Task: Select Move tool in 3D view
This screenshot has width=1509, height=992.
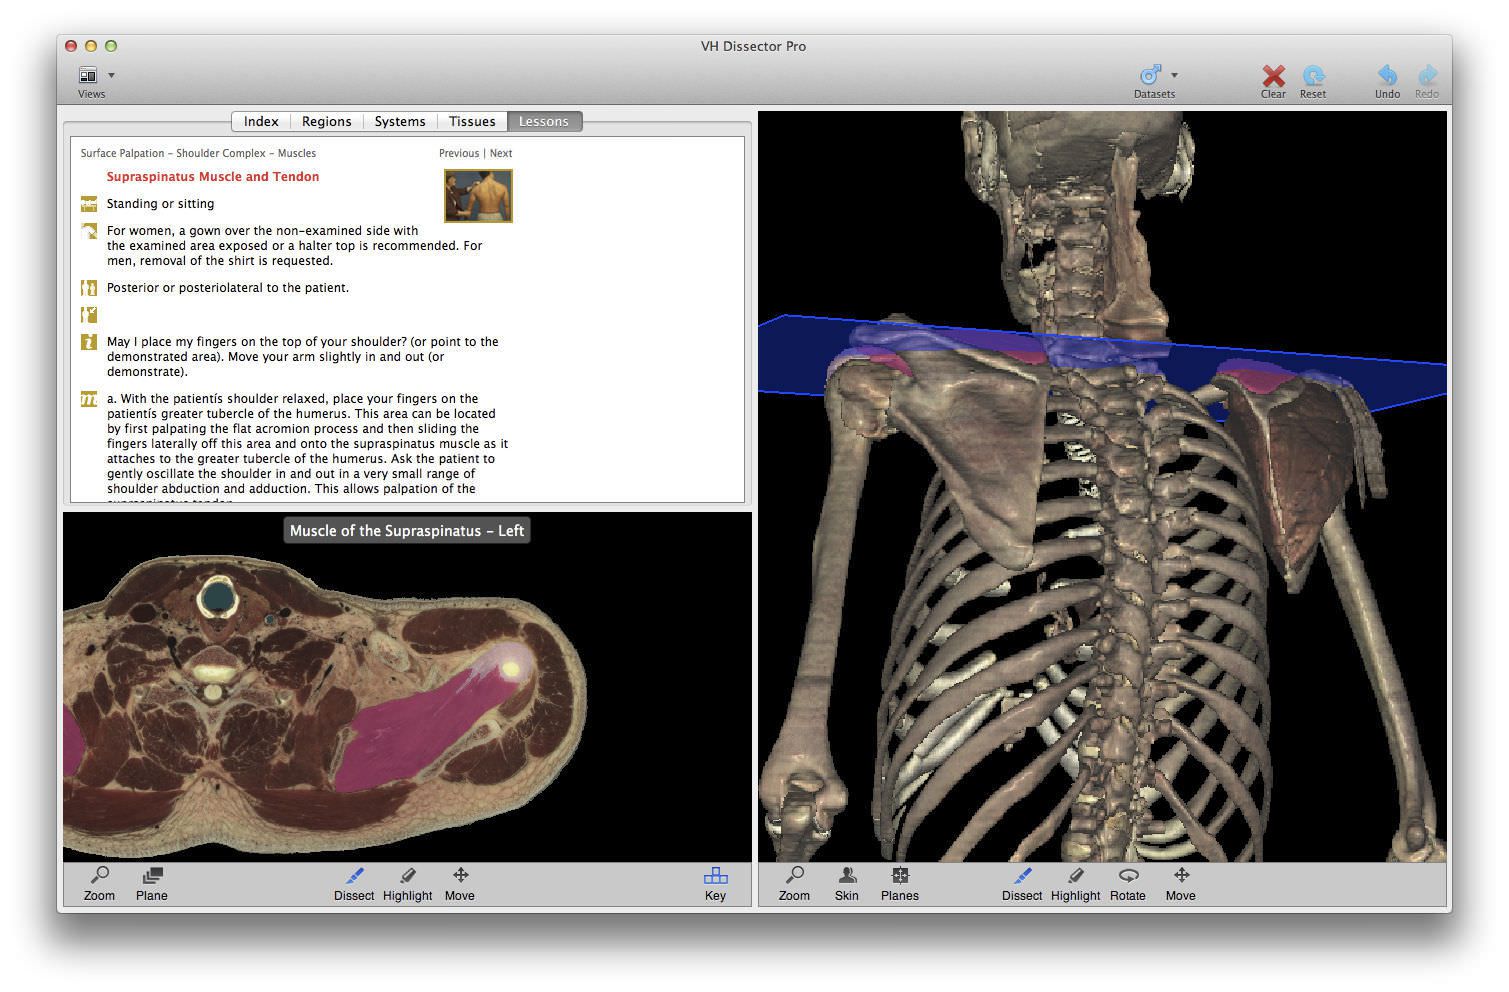Action: tap(1180, 877)
